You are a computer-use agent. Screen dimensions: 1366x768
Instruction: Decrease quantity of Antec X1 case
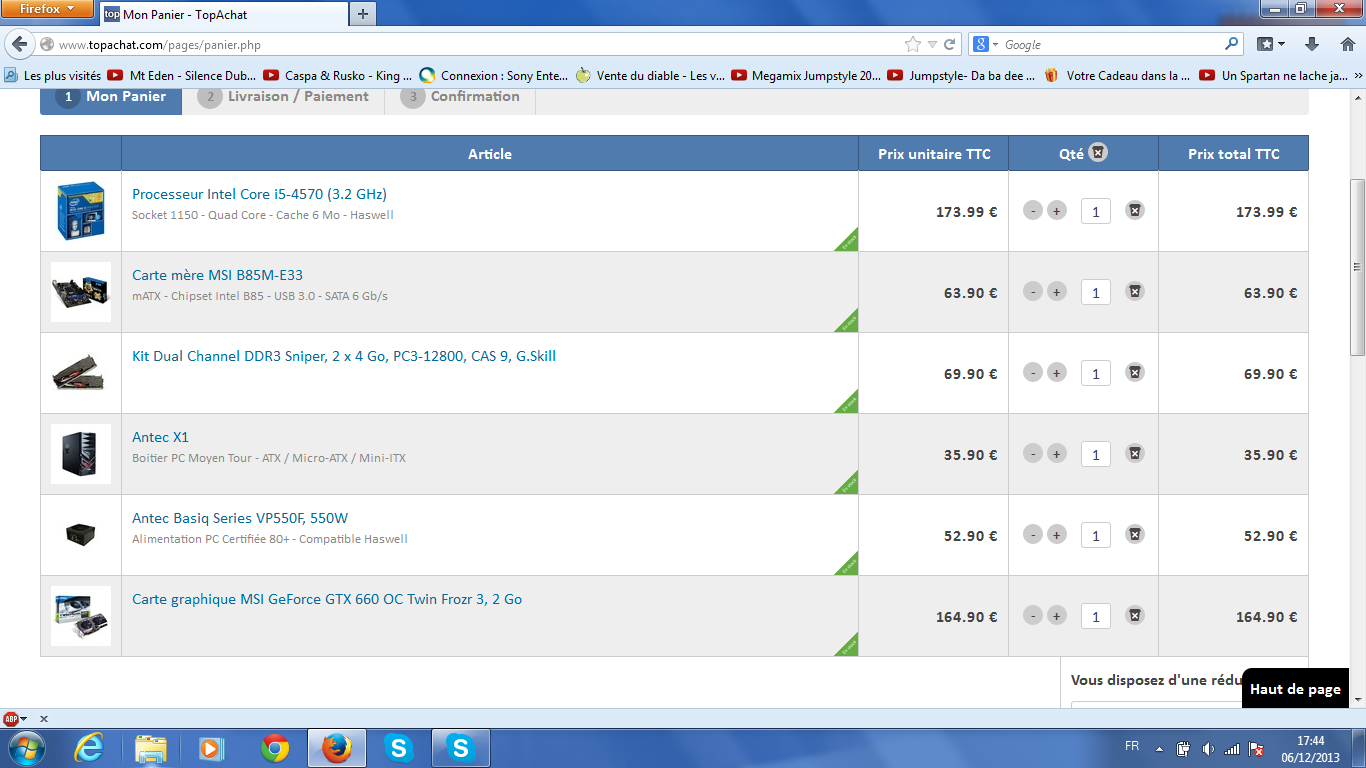(x=1033, y=453)
